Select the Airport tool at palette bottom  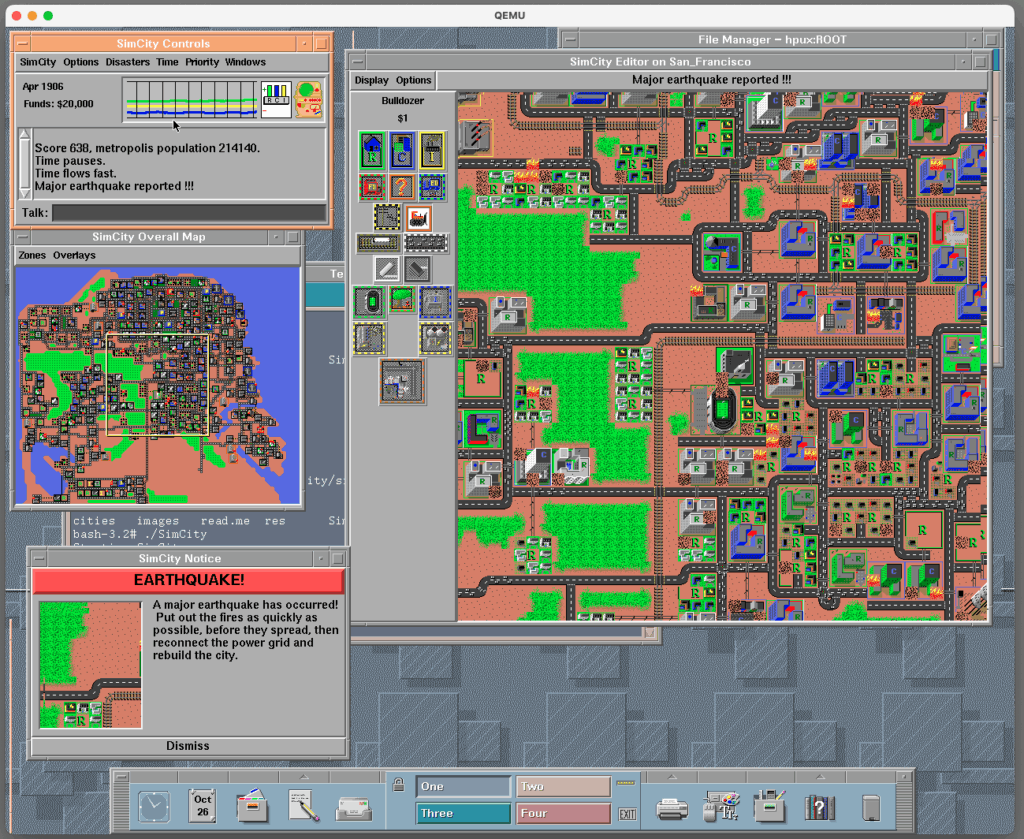402,380
